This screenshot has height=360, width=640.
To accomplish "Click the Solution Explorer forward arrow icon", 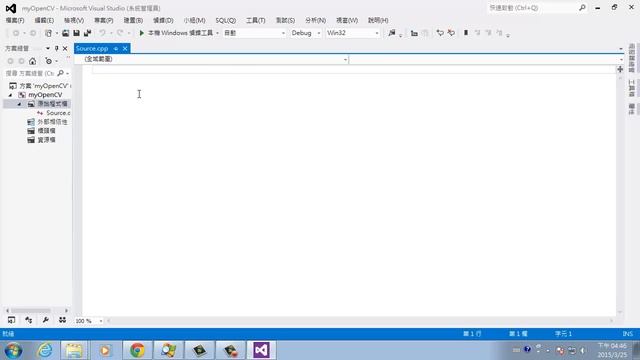I will pyautogui.click(x=21, y=61).
